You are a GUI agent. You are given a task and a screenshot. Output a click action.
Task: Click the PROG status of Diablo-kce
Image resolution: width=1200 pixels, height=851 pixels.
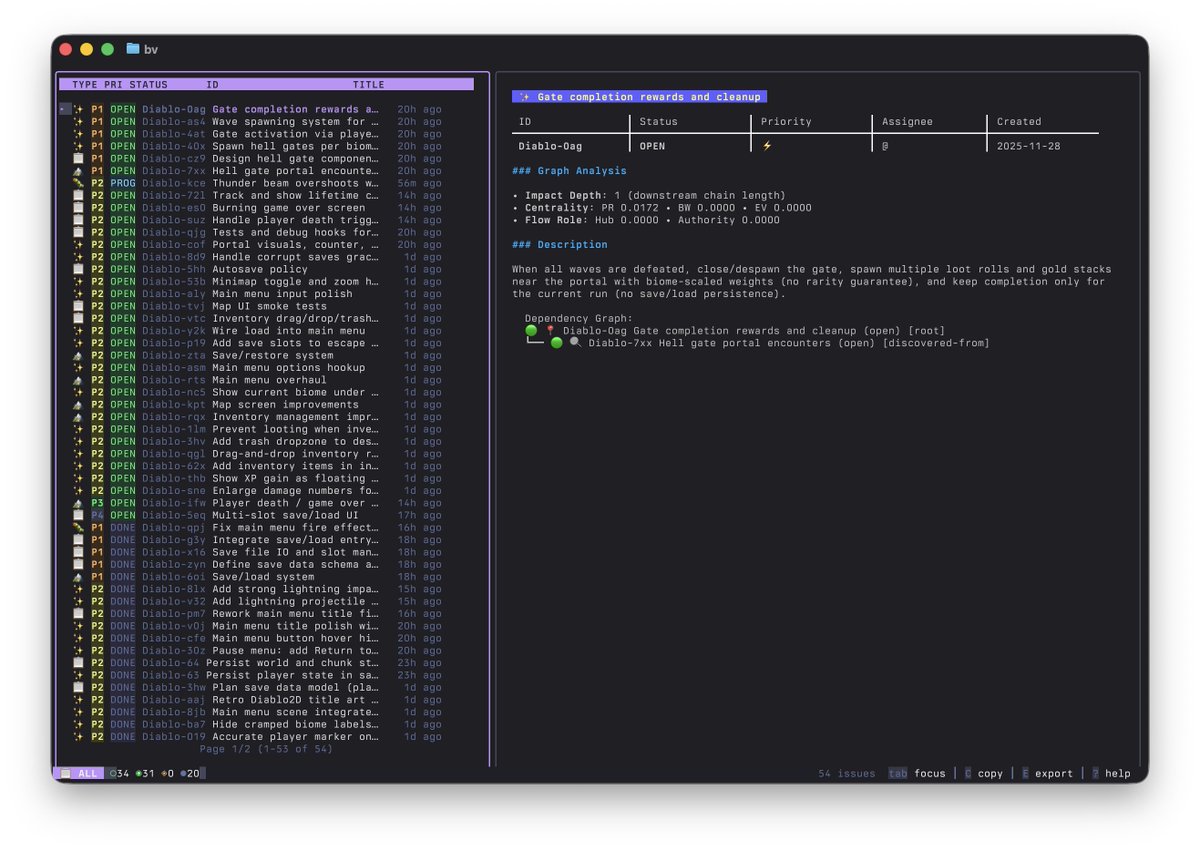[123, 183]
